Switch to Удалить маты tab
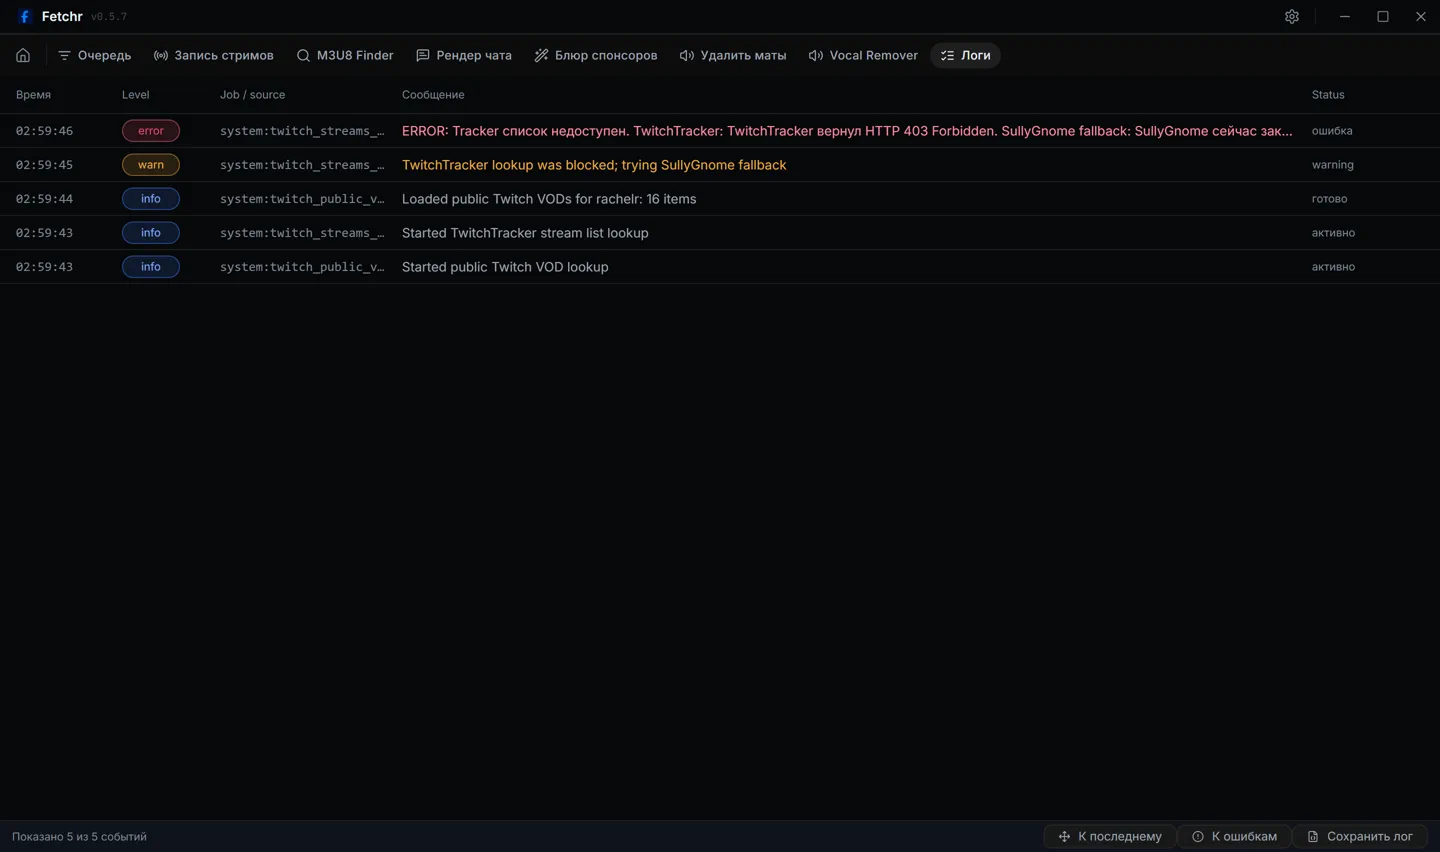This screenshot has height=852, width=1440. tap(733, 55)
